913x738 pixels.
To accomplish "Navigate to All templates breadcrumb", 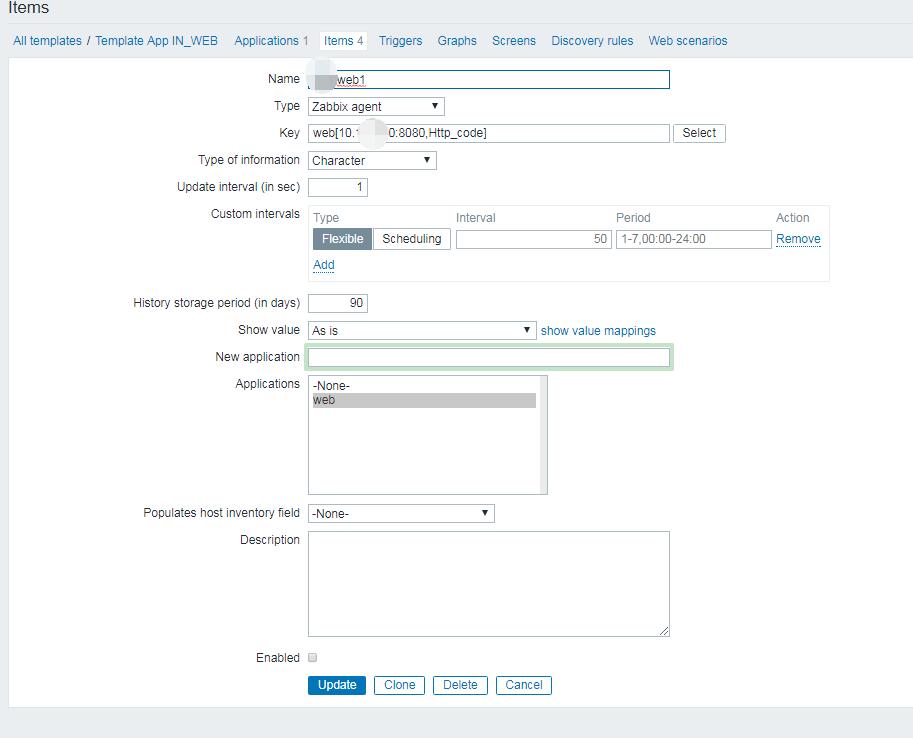I will (46, 41).
